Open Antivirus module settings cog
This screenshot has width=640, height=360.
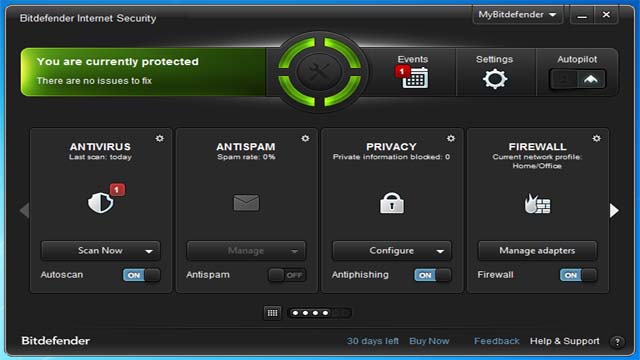tap(160, 138)
